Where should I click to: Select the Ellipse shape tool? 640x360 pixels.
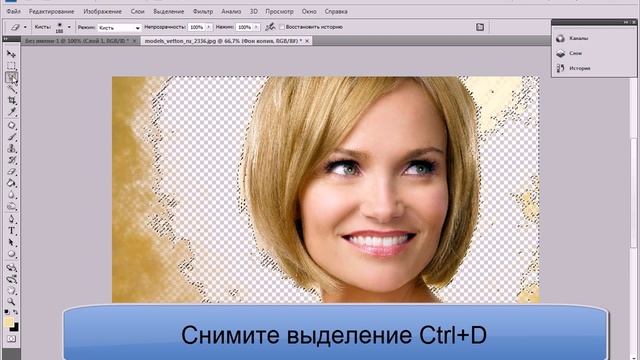click(x=11, y=254)
